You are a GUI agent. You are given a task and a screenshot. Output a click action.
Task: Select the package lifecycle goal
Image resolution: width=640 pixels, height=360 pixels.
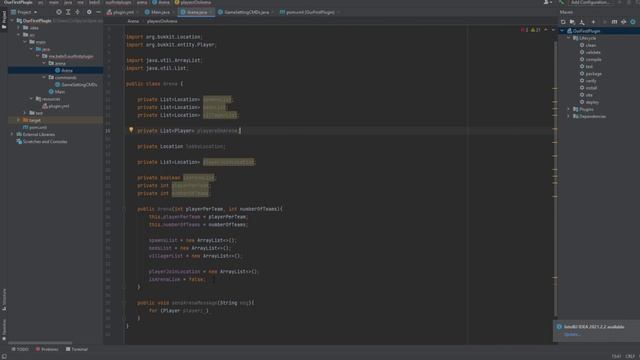(590, 74)
